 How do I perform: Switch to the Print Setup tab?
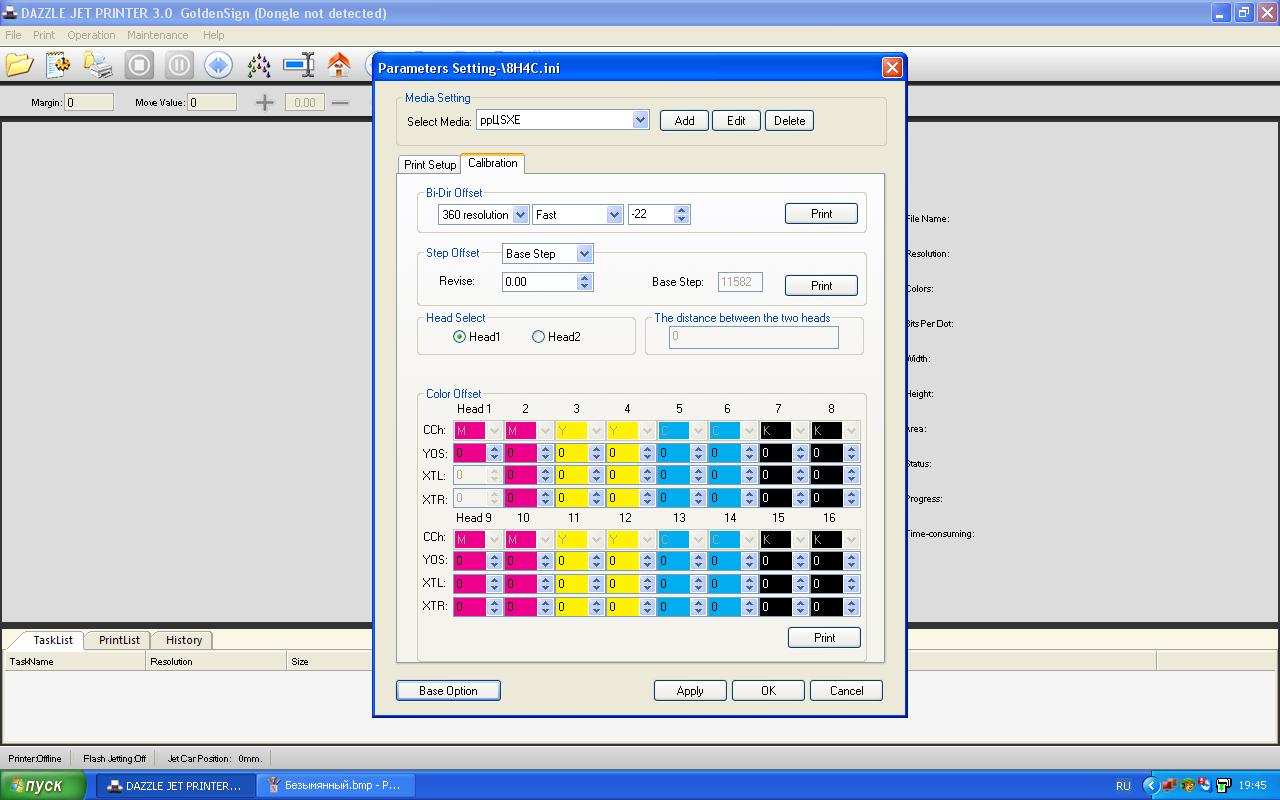pos(430,164)
